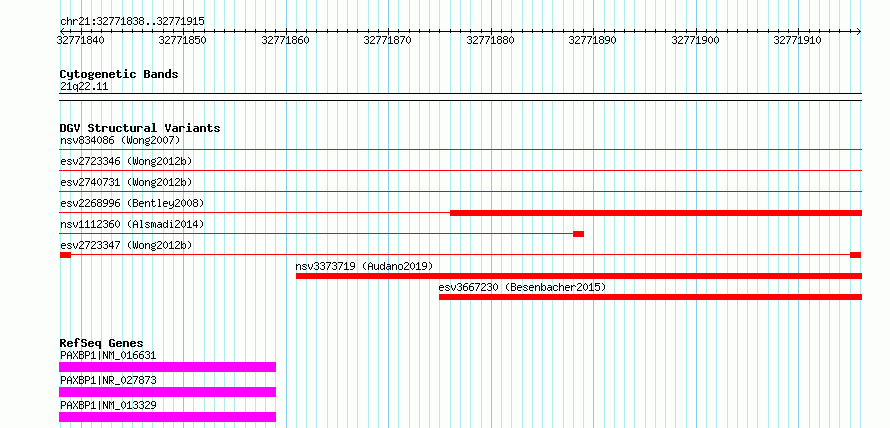Click the red esv3667230 variant bar
This screenshot has width=890, height=428.
(x=650, y=297)
